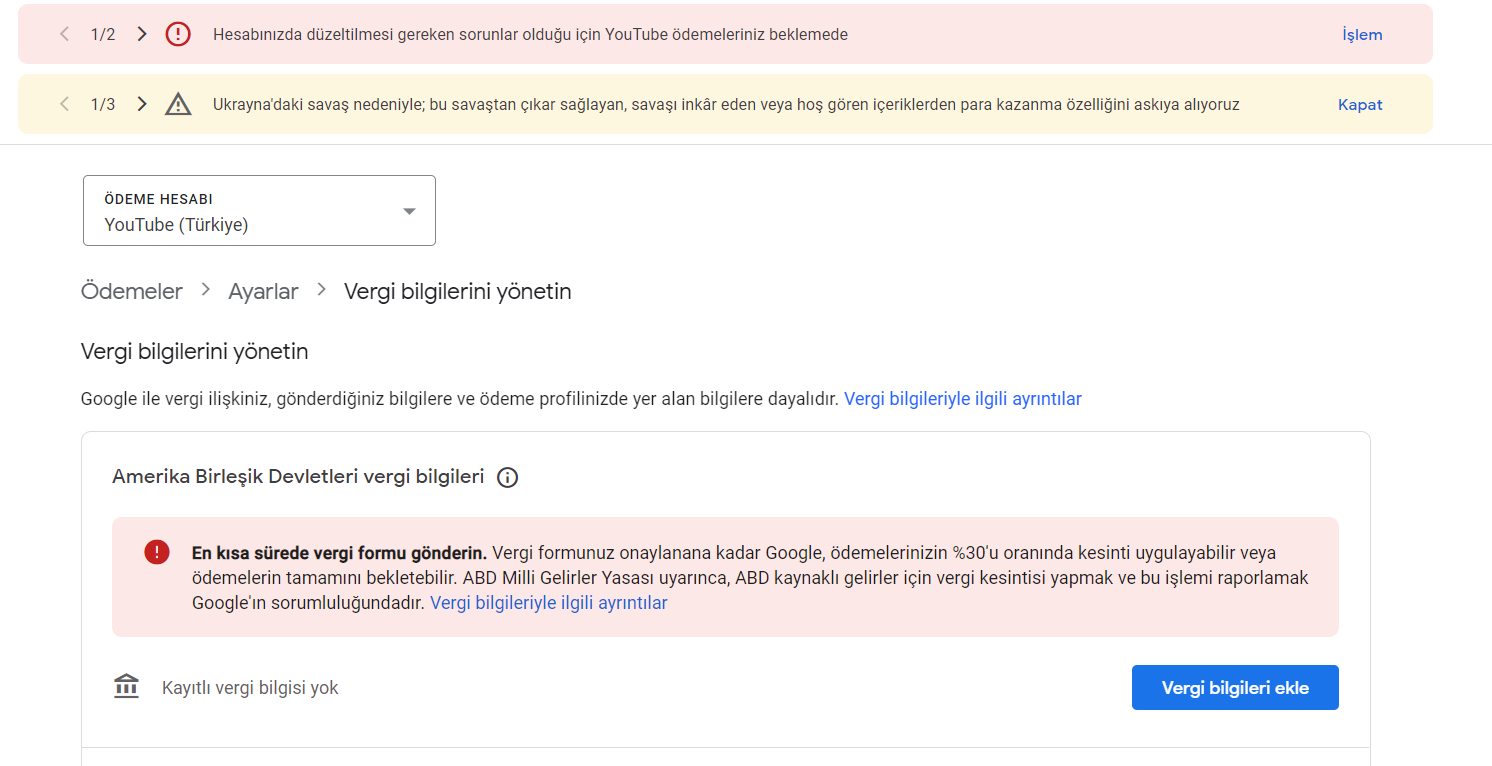Open Vergi bilgileriyle ilgili ayrıntılar link in red warning box
The height and width of the screenshot is (766, 1492).
(549, 603)
